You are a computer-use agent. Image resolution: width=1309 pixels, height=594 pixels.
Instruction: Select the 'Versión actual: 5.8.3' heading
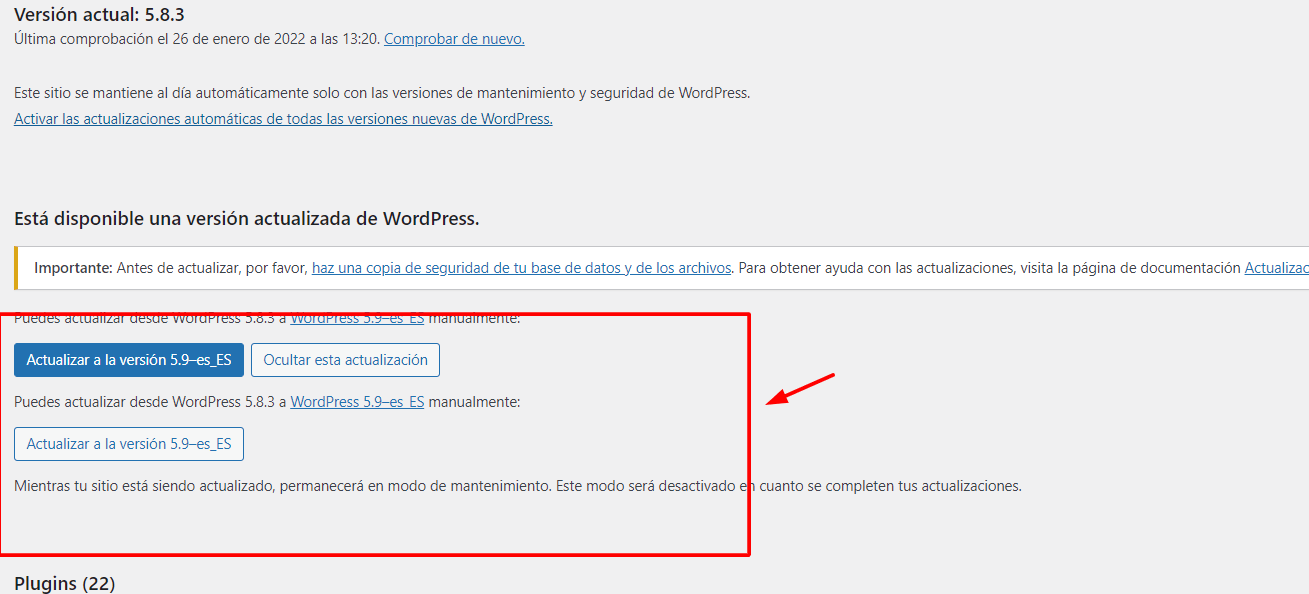(99, 15)
